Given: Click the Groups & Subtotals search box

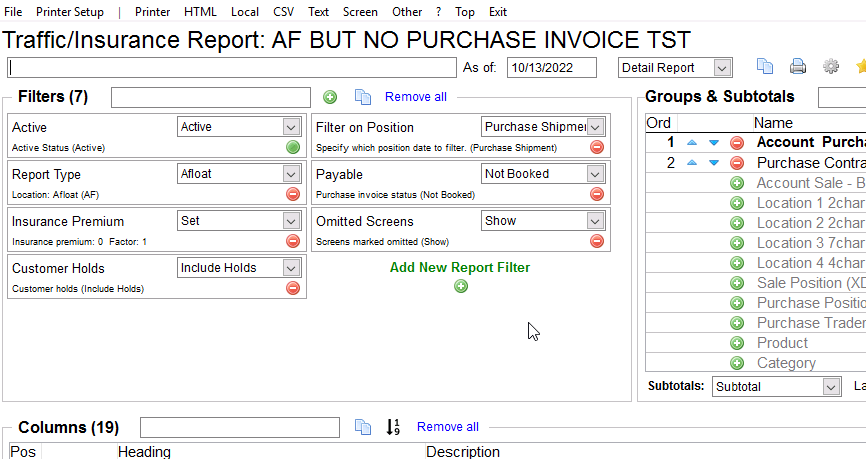Looking at the screenshot, I should pos(842,97).
